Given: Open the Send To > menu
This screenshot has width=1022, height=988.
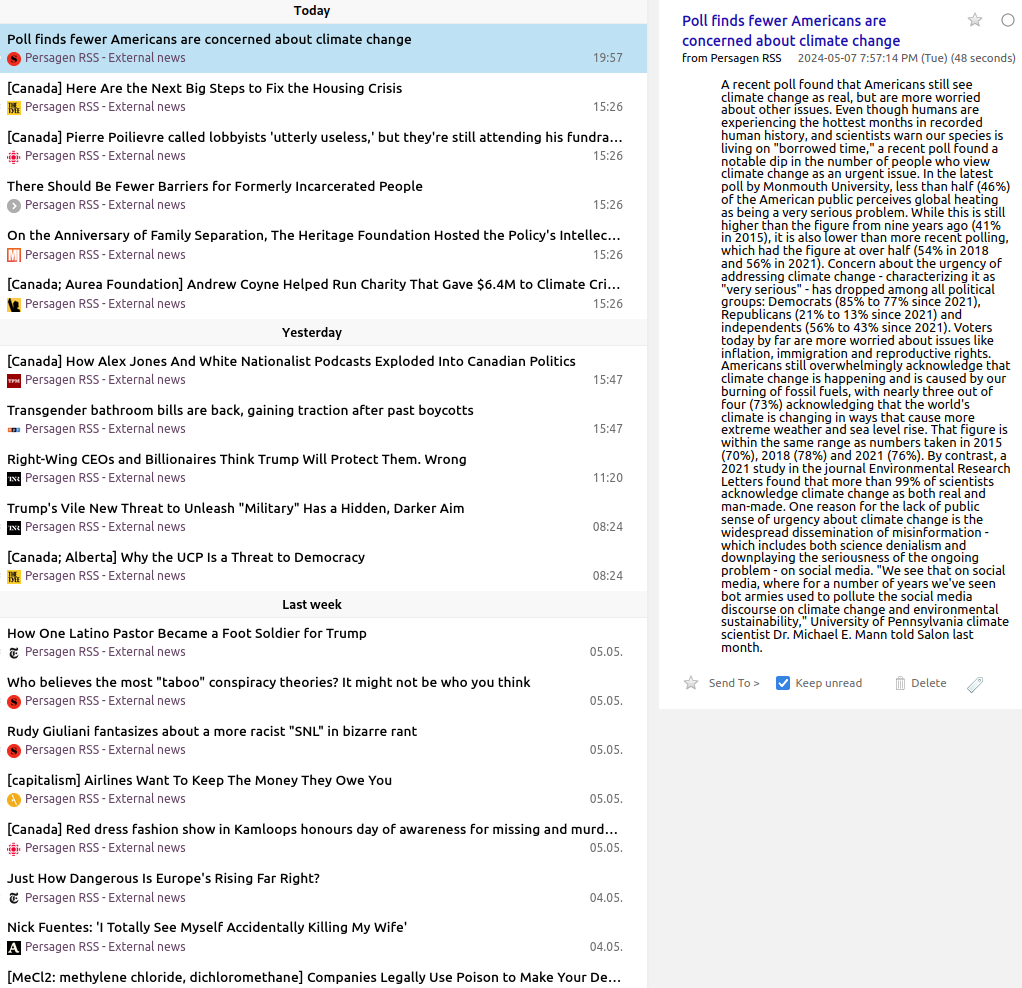Looking at the screenshot, I should (x=734, y=683).
